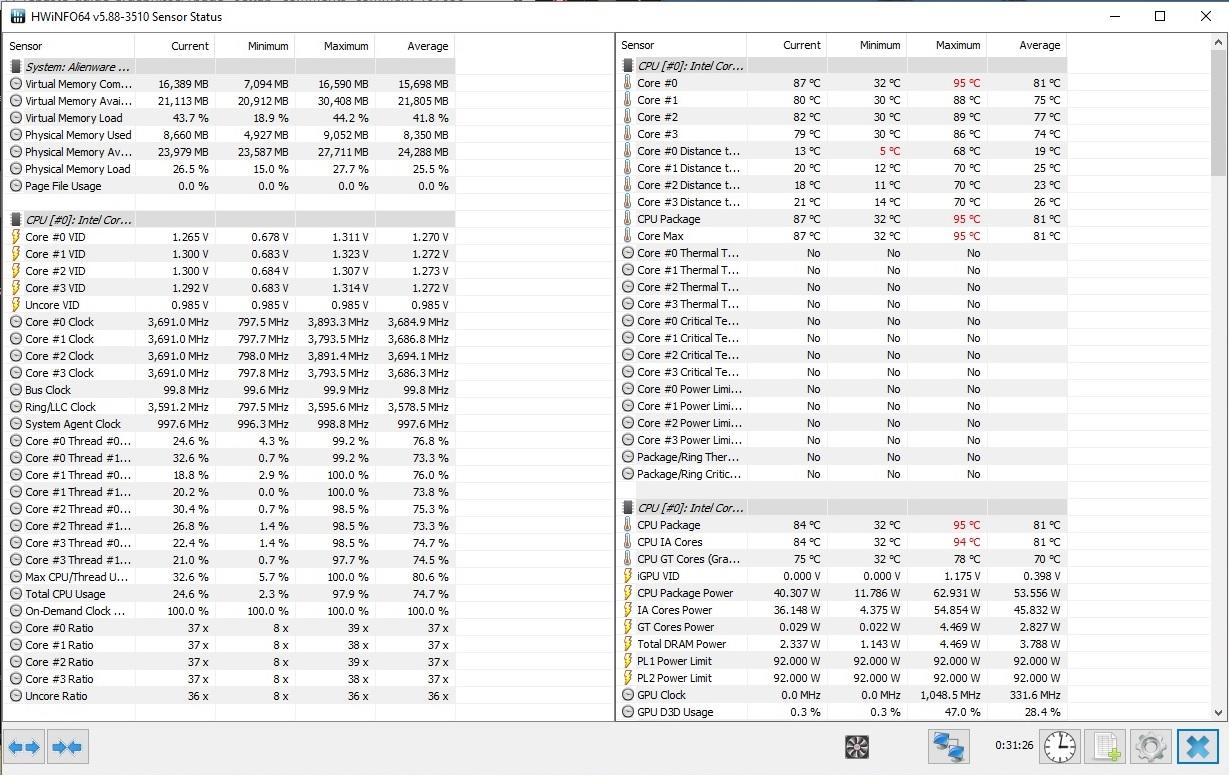This screenshot has width=1229, height=777.
Task: Close sensors with the blue X button
Action: pyautogui.click(x=1196, y=746)
